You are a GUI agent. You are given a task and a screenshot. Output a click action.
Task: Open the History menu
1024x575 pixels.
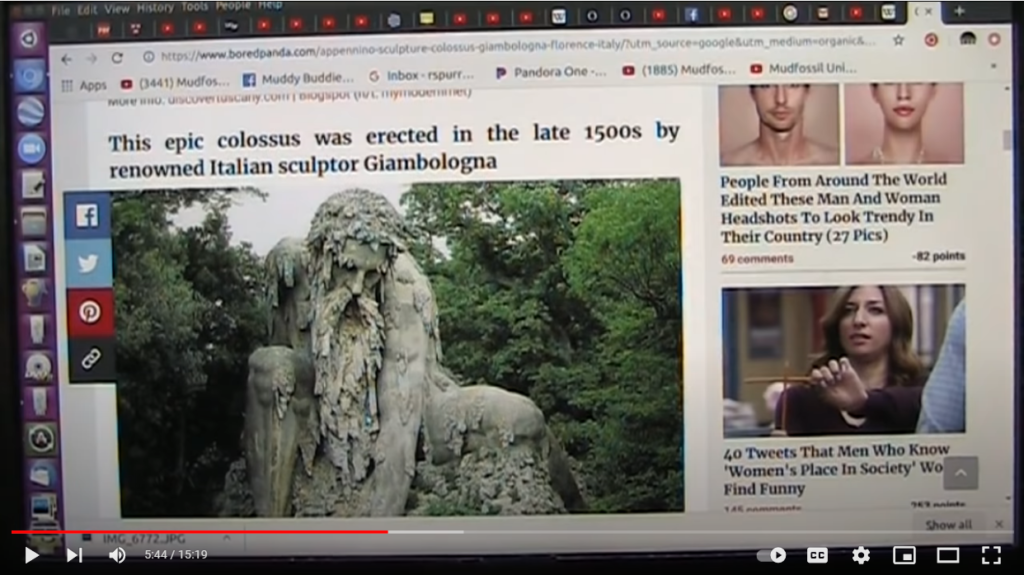pos(155,8)
